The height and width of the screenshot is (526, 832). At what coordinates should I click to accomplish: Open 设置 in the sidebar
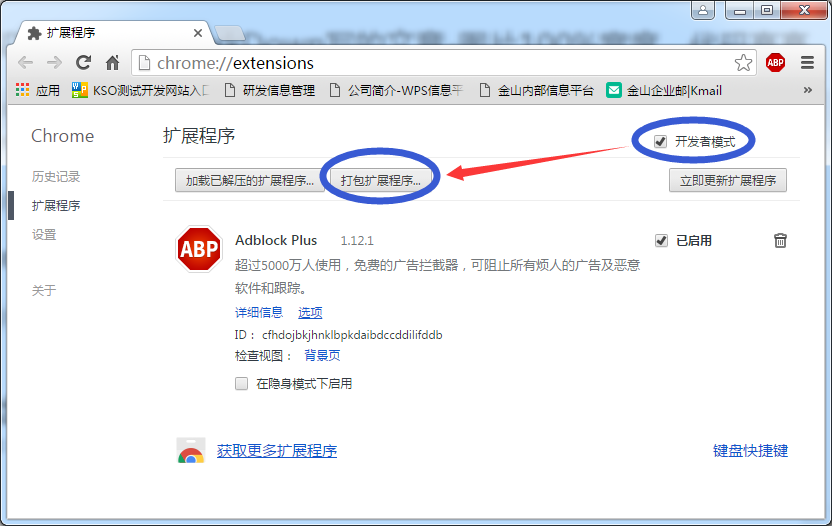tap(44, 235)
